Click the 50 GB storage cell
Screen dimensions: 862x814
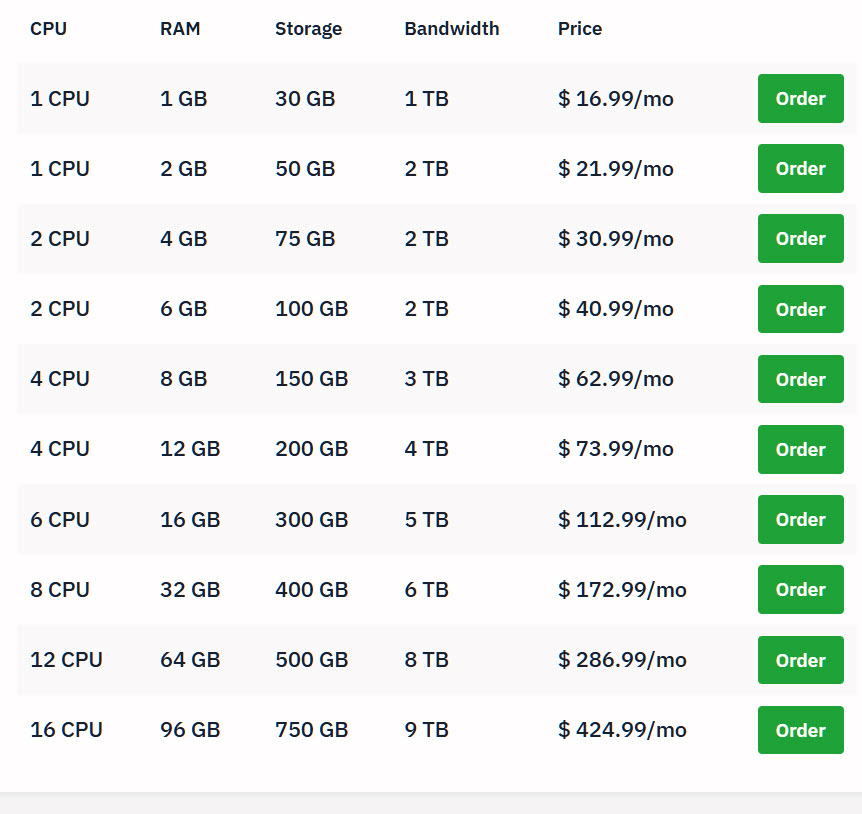[x=305, y=169]
